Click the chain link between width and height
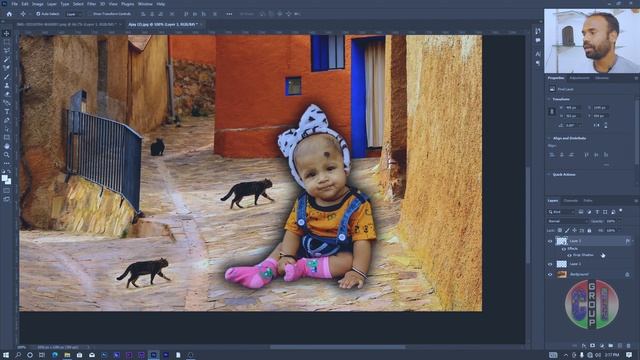 (552, 111)
